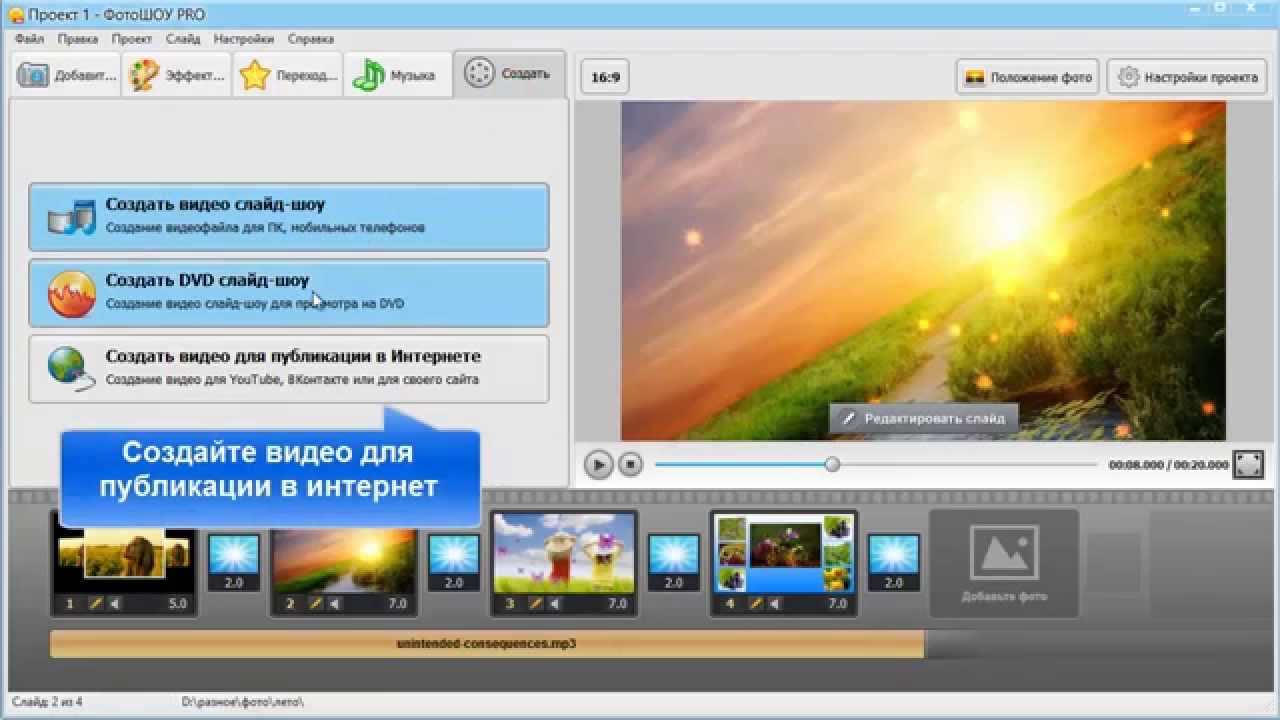1280x720 pixels.
Task: Open the Настройки menu in menu bar
Action: [243, 39]
